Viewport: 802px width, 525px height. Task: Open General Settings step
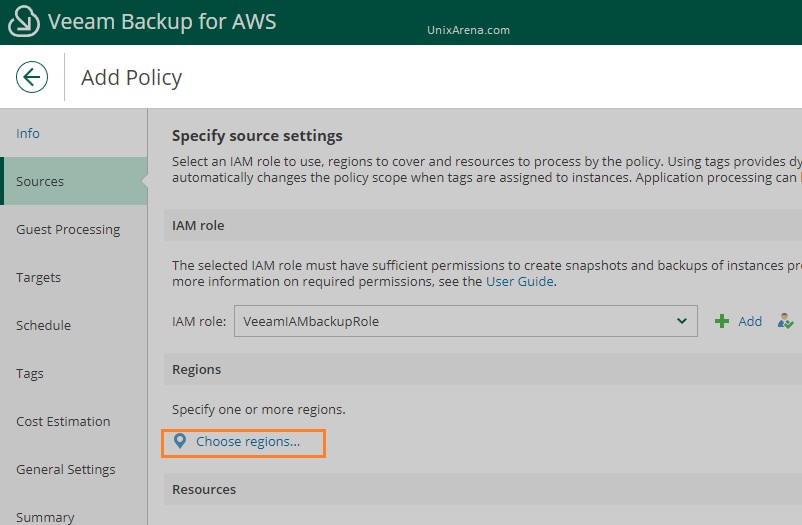pyautogui.click(x=66, y=469)
